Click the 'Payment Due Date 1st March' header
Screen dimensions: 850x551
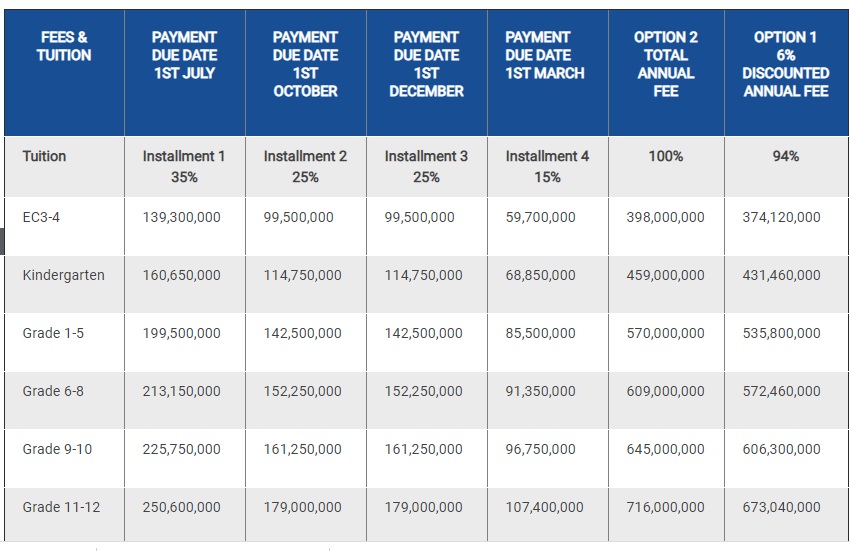click(545, 55)
